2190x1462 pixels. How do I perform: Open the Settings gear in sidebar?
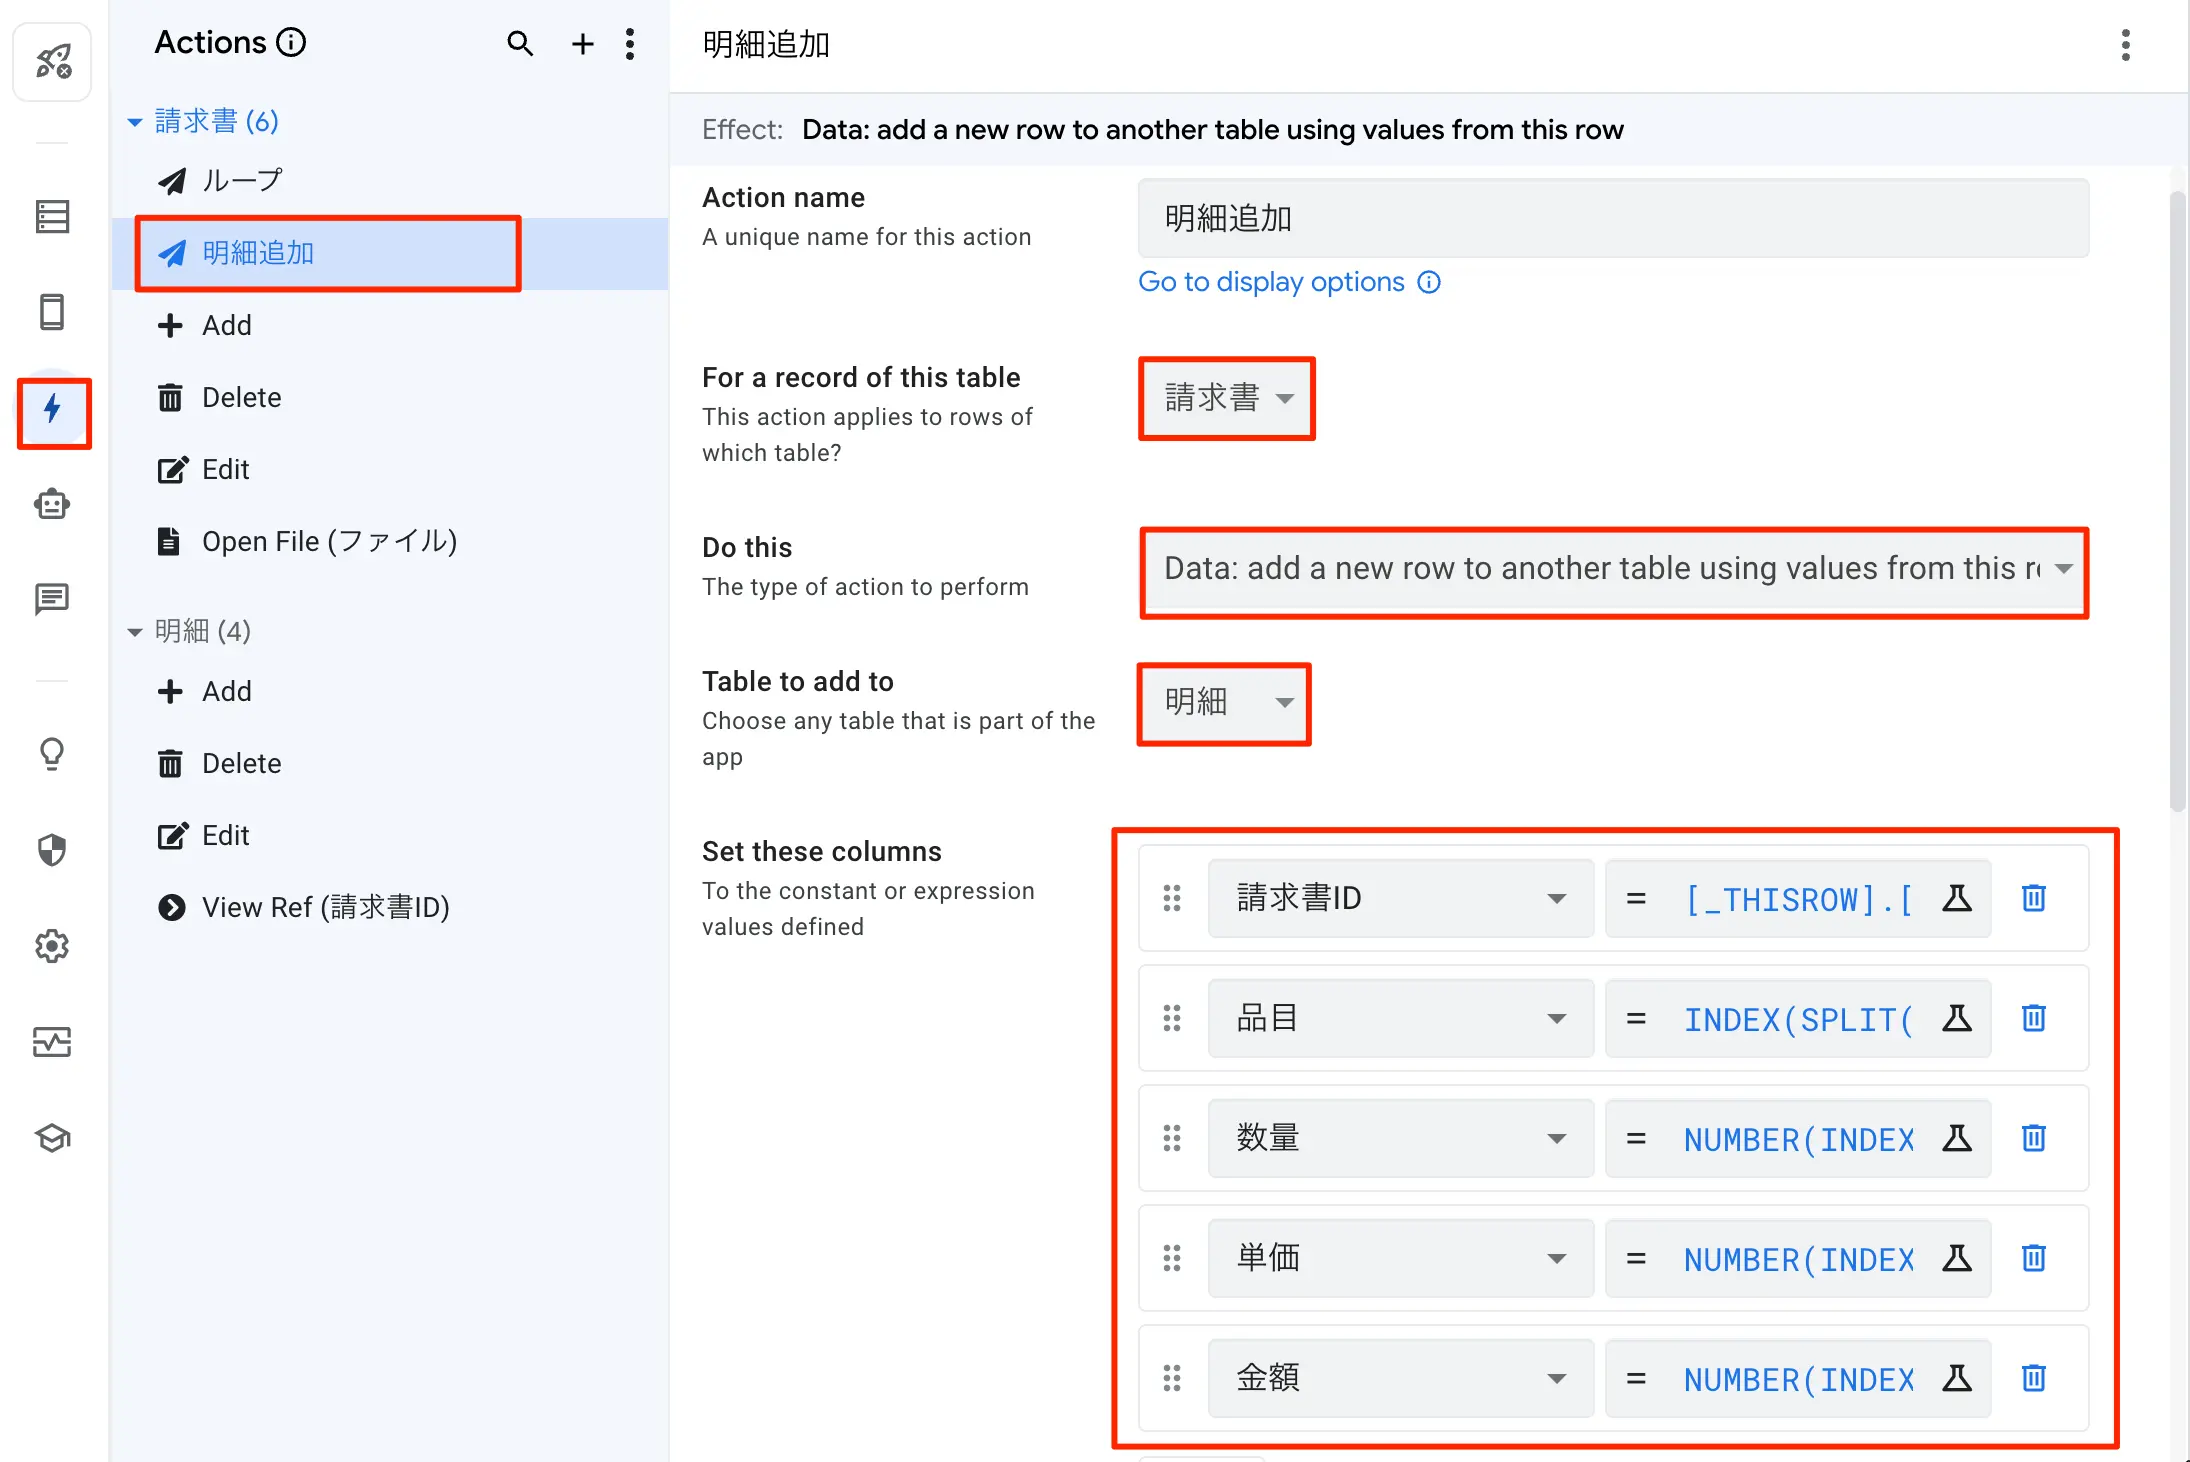pos(52,945)
